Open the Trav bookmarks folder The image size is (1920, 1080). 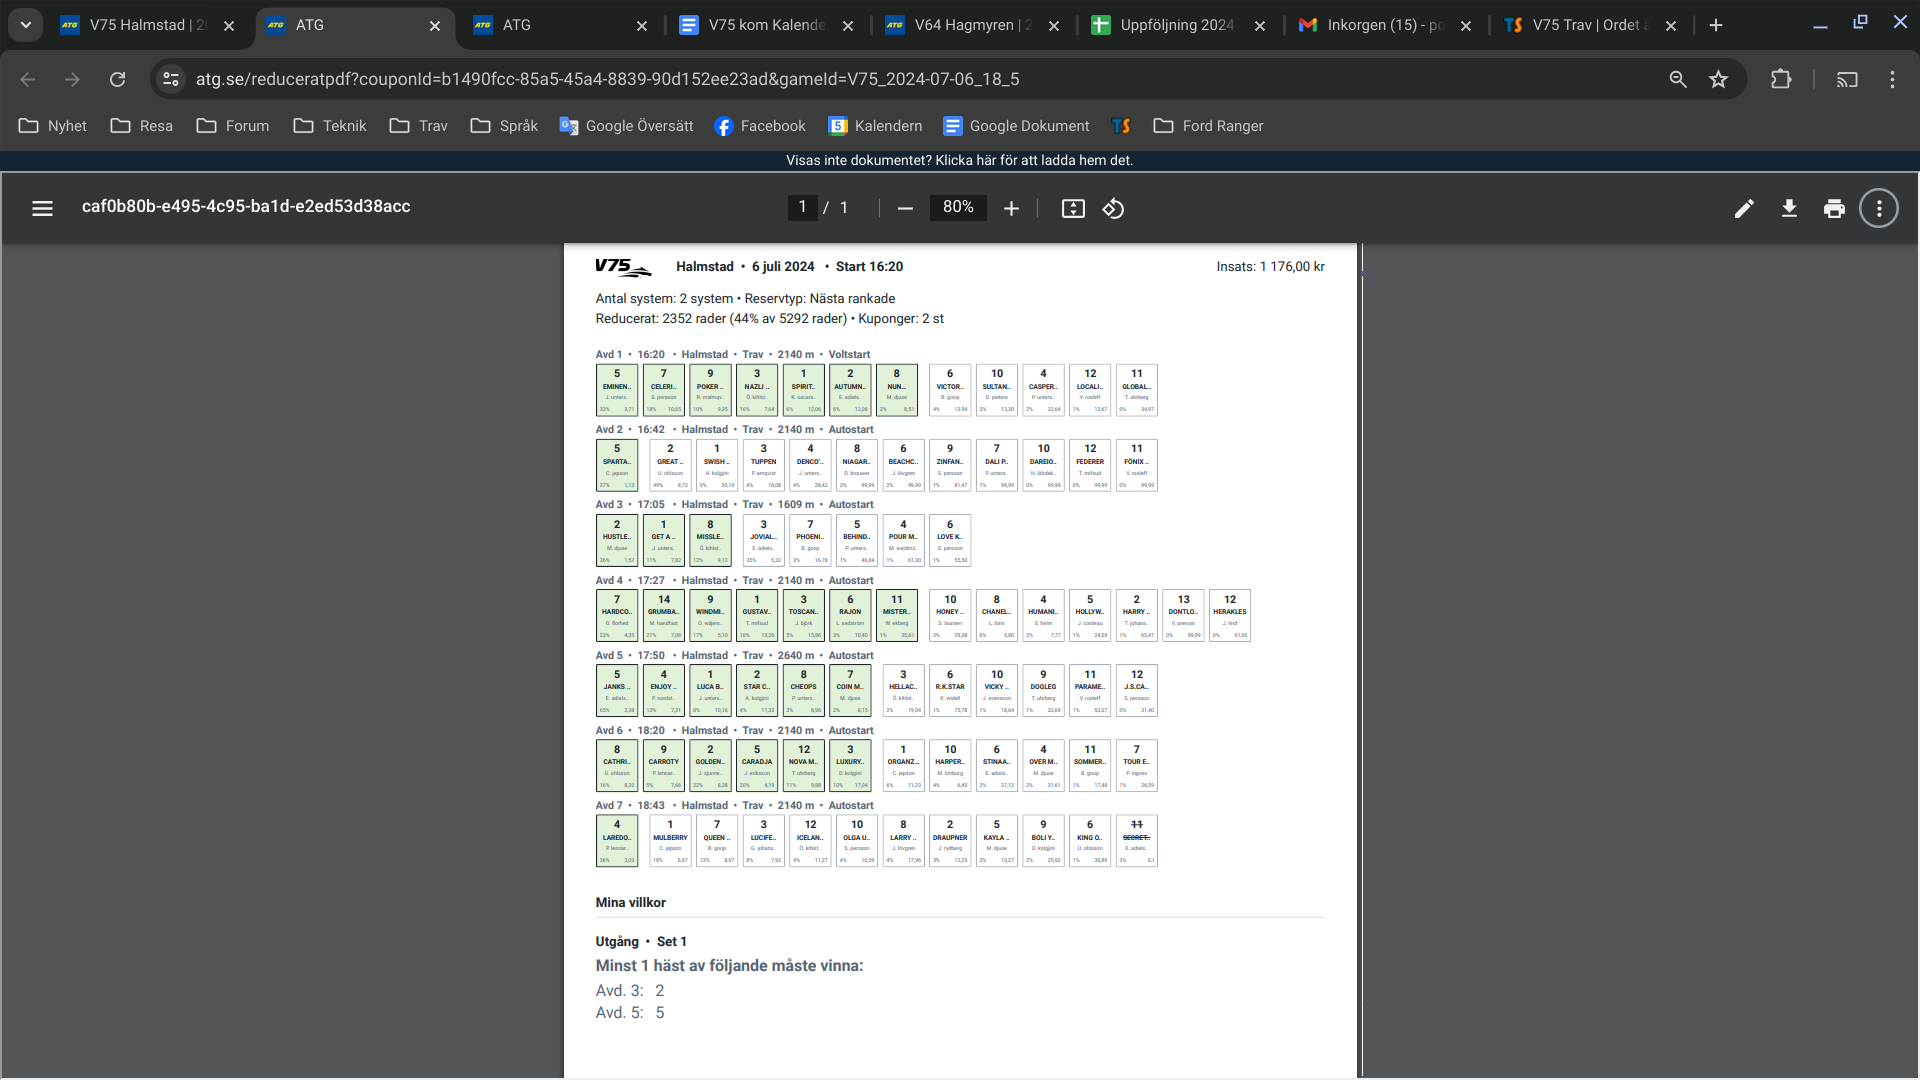(419, 126)
